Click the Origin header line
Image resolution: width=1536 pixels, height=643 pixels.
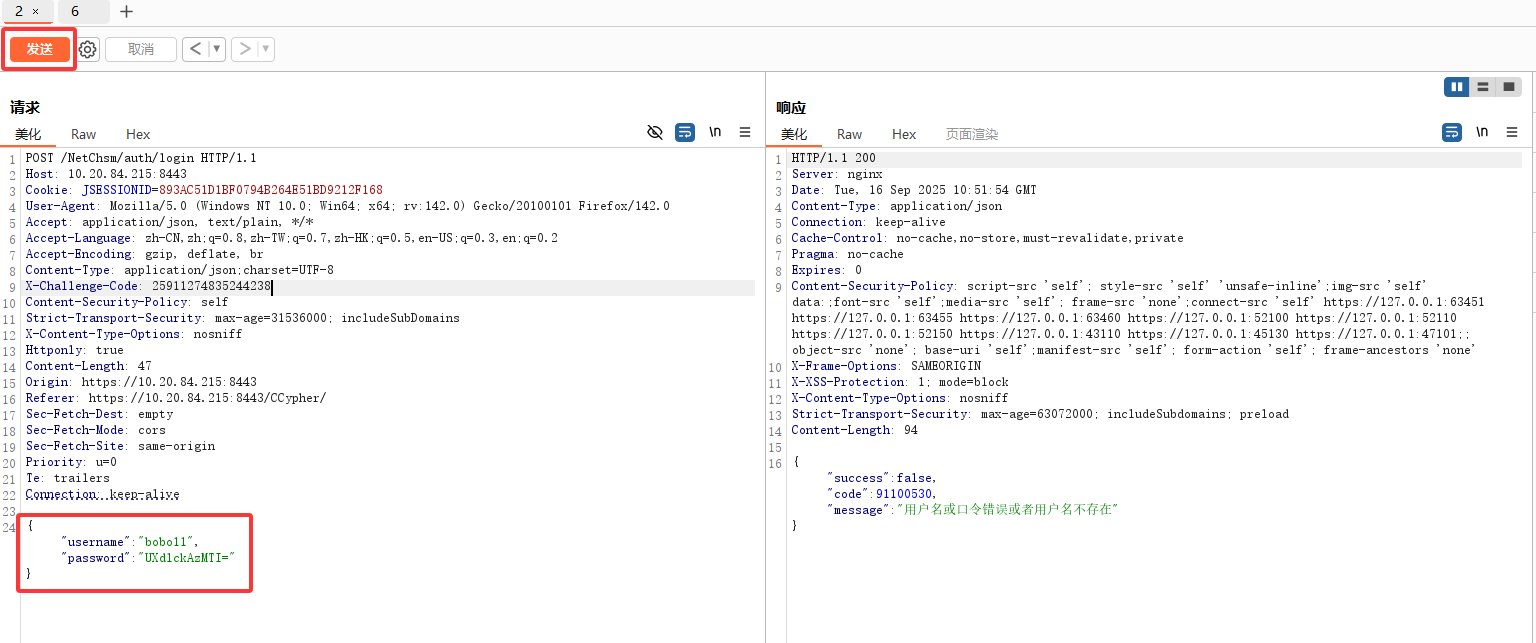141,382
